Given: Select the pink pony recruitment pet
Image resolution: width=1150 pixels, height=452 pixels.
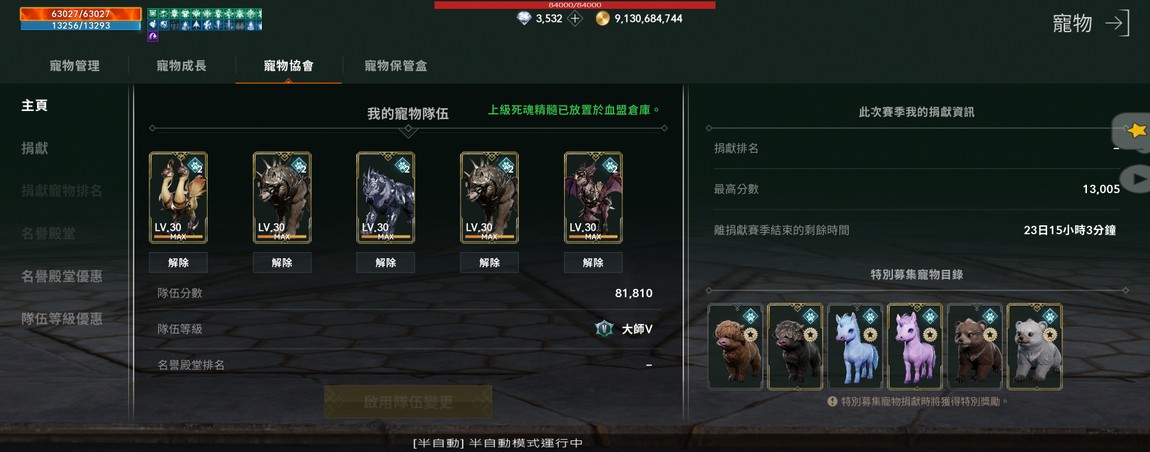Looking at the screenshot, I should pos(915,346).
